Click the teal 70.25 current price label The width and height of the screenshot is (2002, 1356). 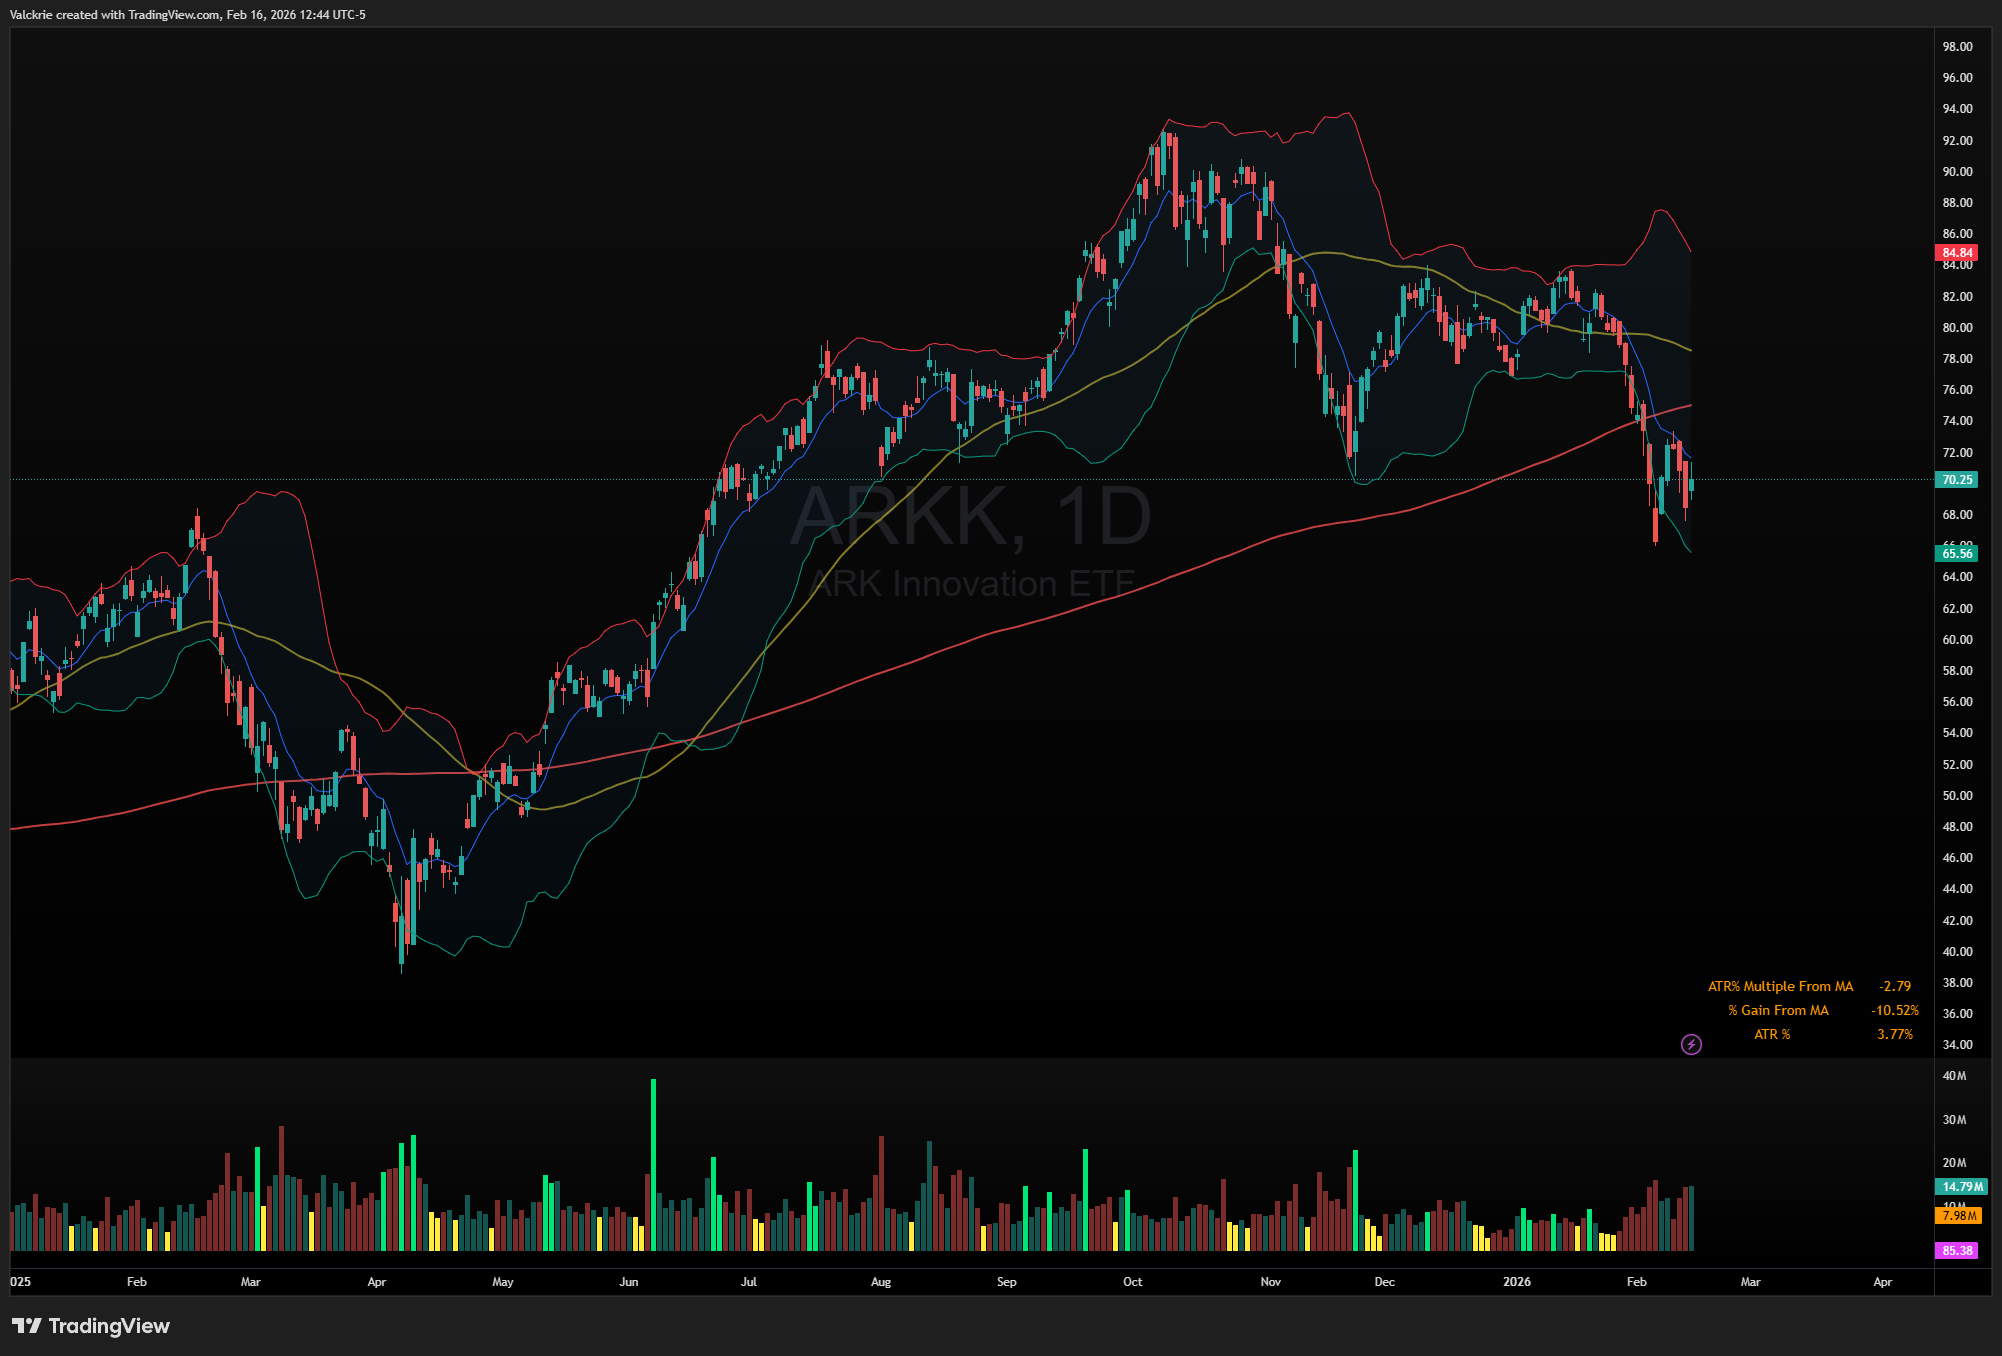click(x=1957, y=480)
